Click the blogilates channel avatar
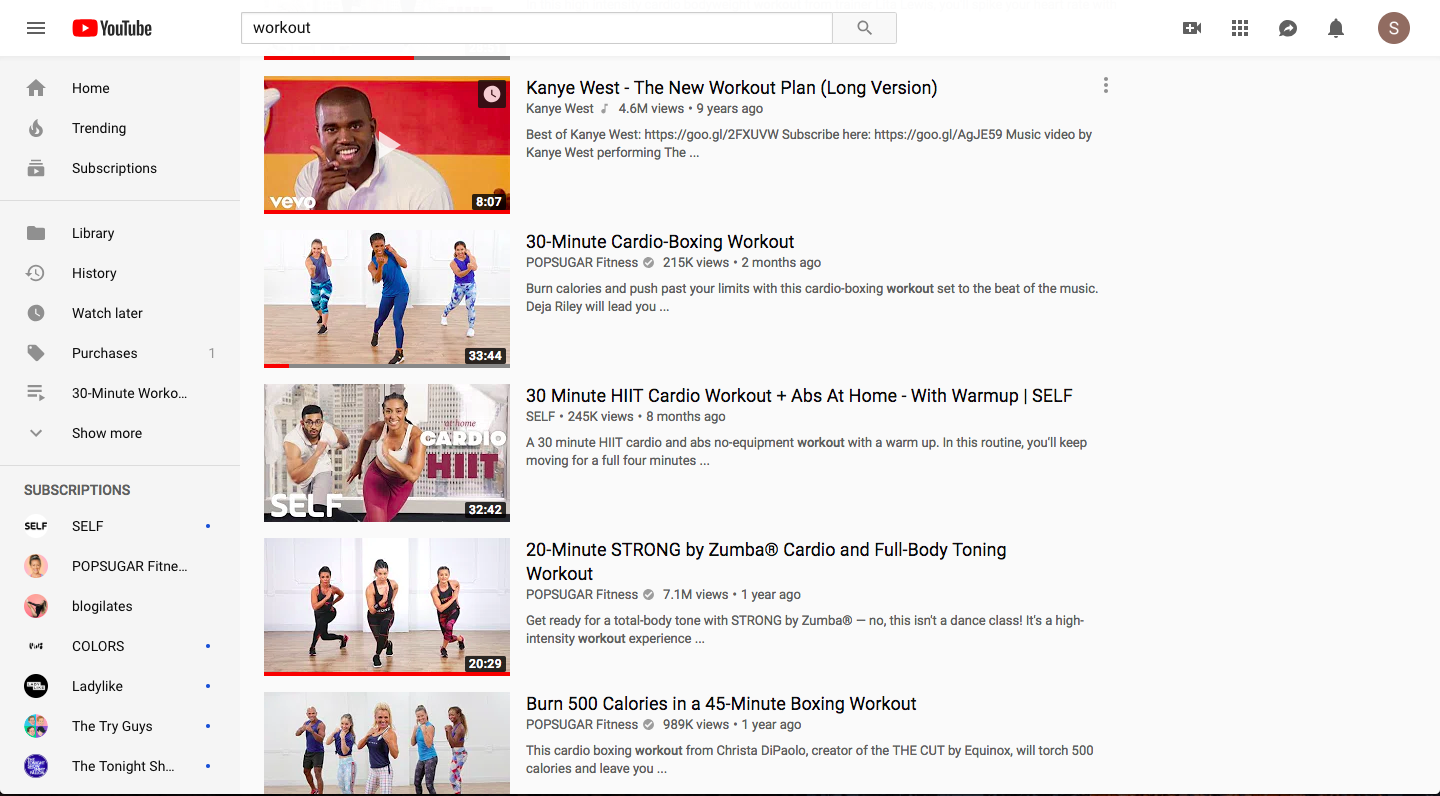The height and width of the screenshot is (796, 1440). [x=36, y=606]
